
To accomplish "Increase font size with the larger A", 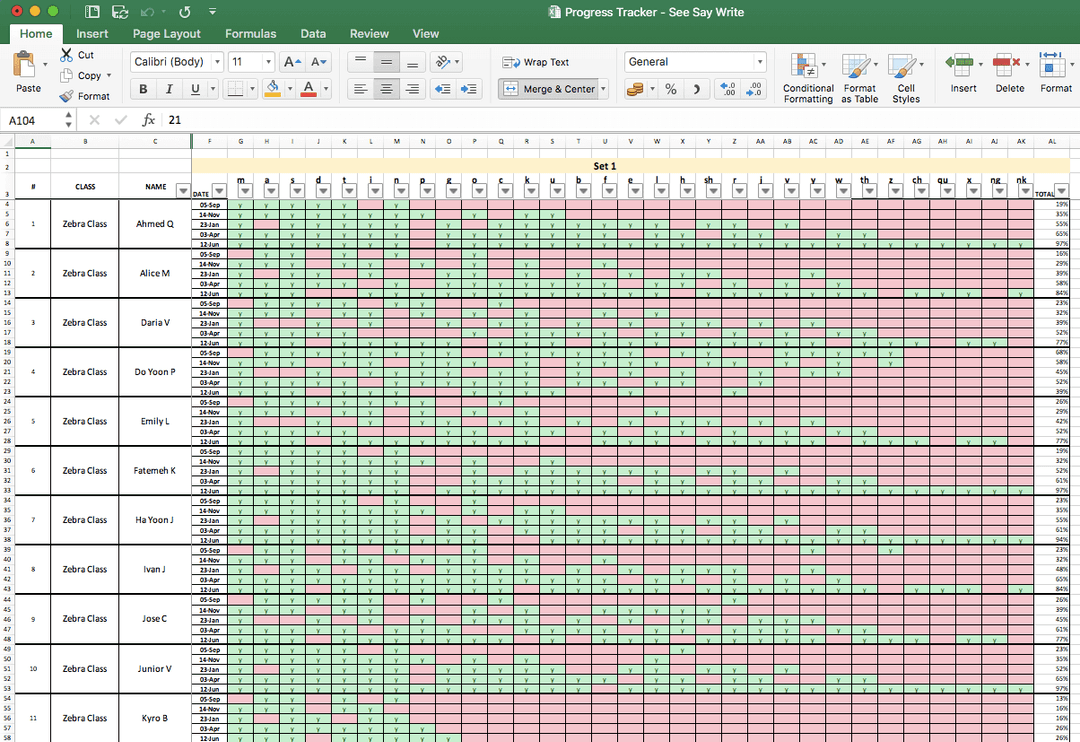I will coord(292,62).
